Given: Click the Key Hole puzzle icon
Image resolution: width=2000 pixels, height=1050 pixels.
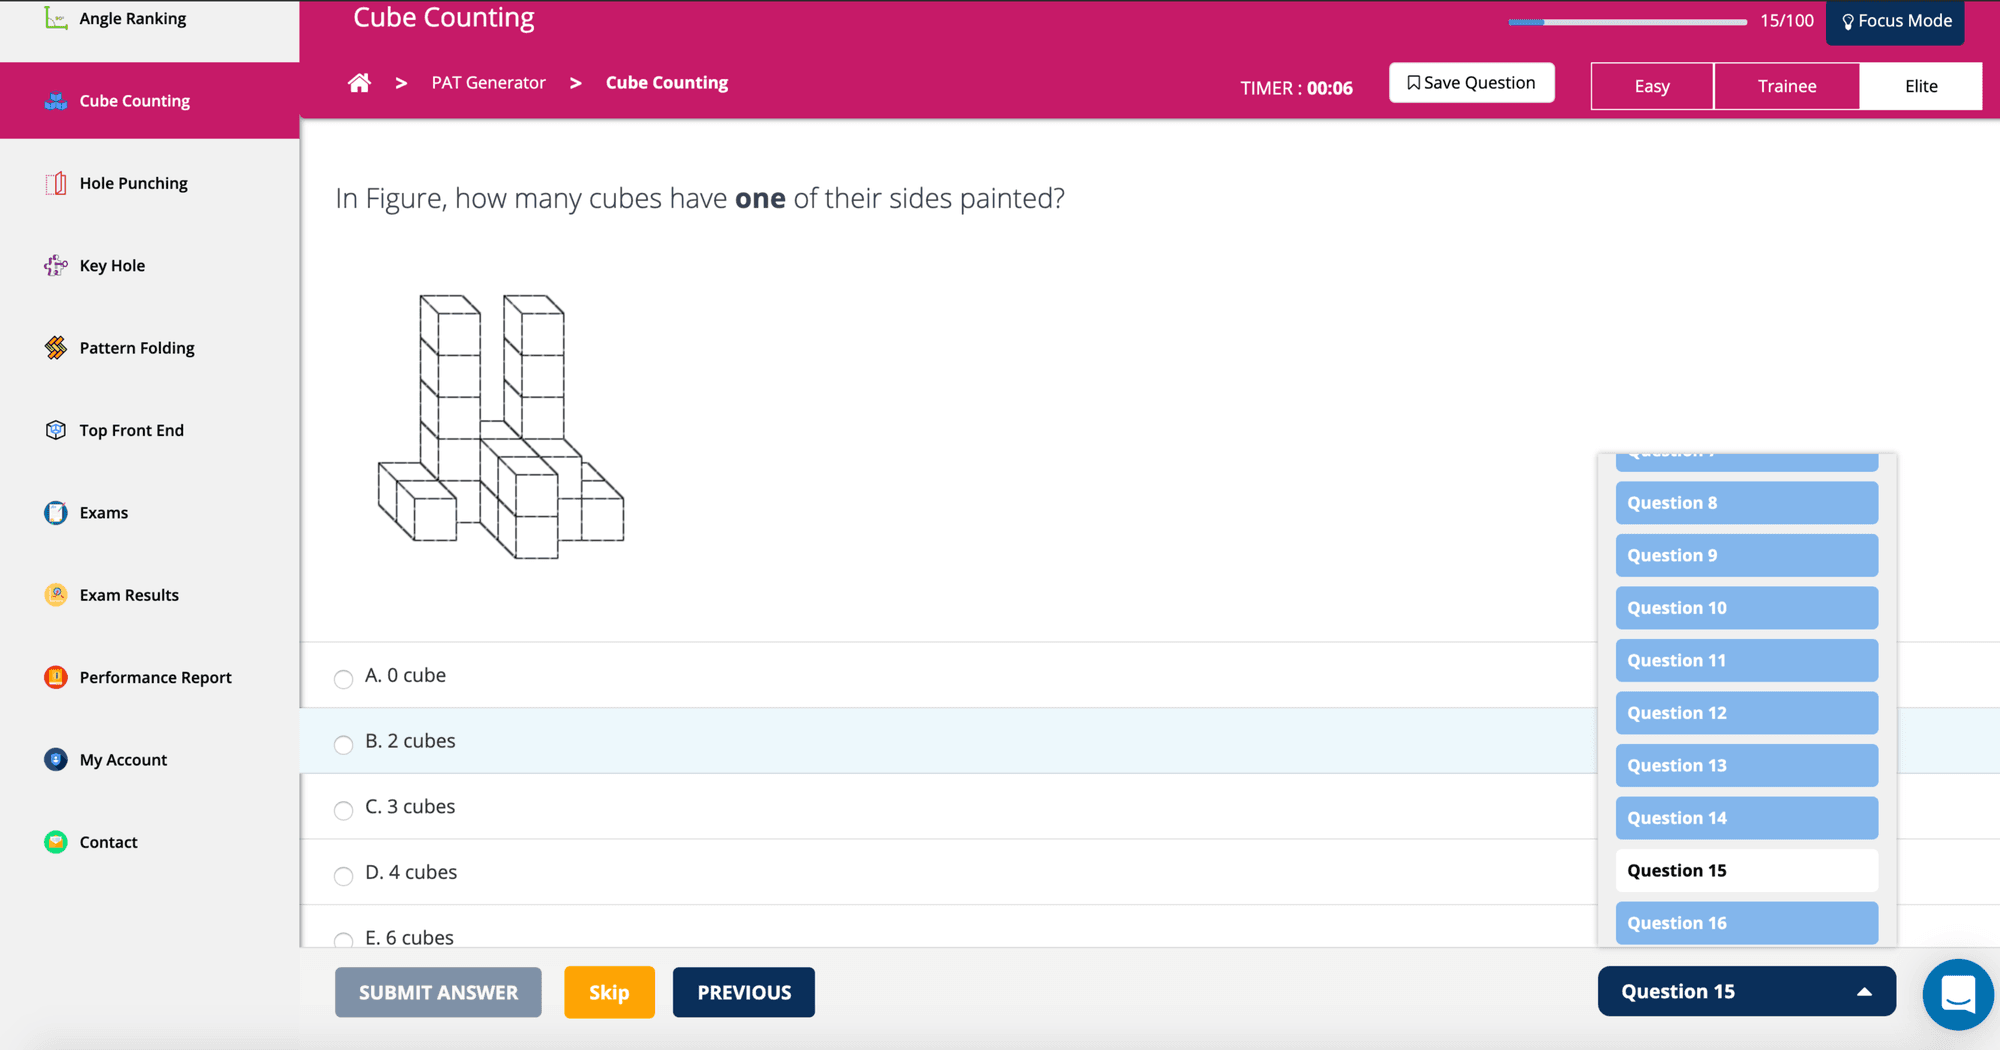Looking at the screenshot, I should pos(56,265).
